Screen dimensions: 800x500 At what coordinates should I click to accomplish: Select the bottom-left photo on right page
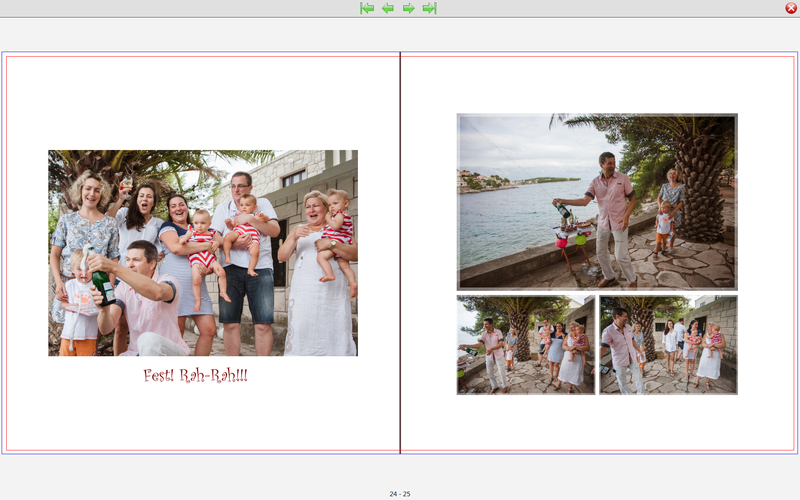click(x=526, y=344)
